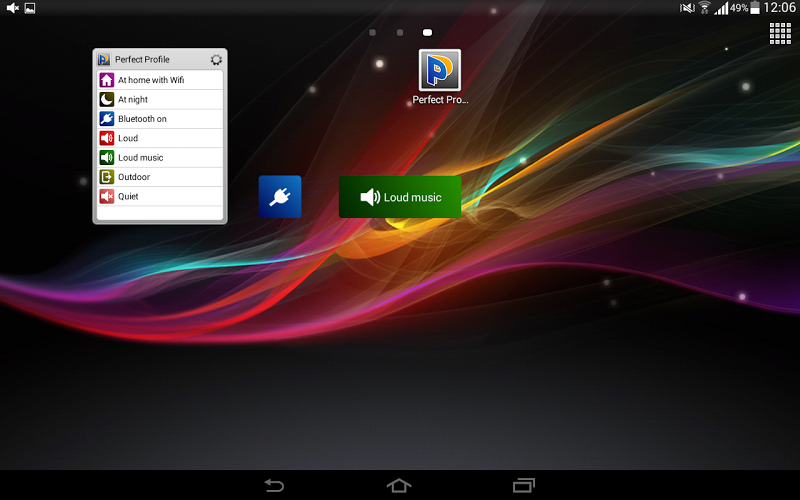The width and height of the screenshot is (800, 500).
Task: Activate the green Loud music widget button
Action: 400,197
